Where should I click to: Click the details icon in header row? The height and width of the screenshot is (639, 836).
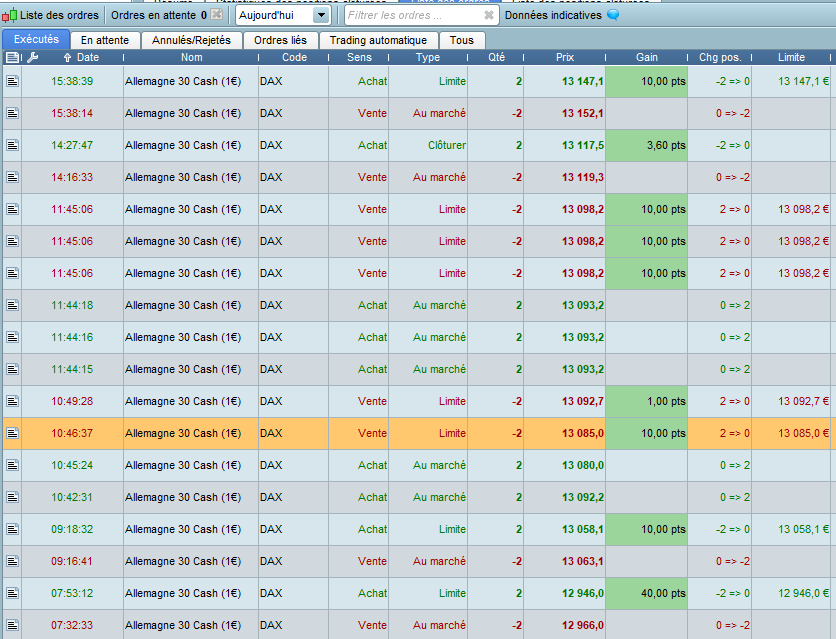12,57
